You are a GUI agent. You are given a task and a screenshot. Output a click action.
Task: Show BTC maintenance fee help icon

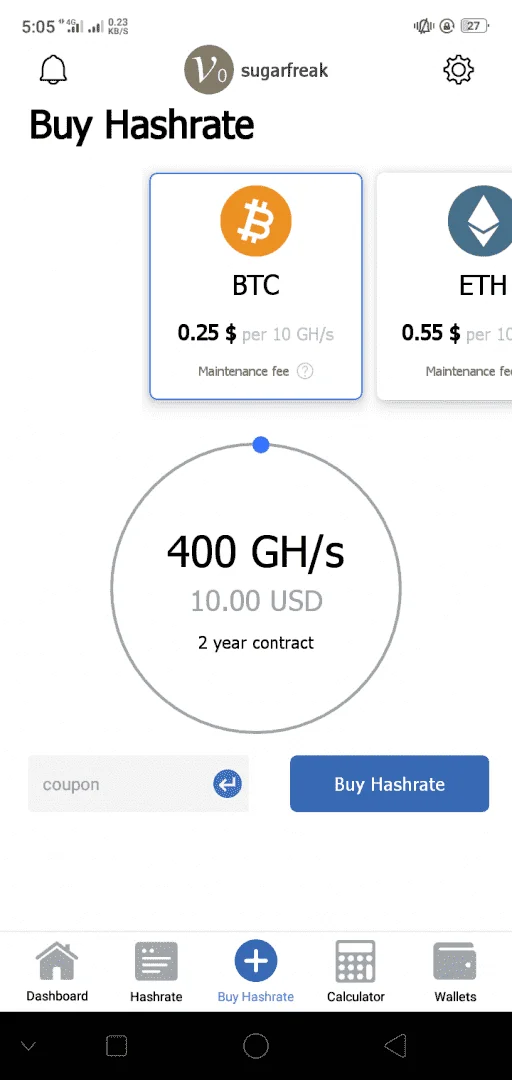click(305, 371)
